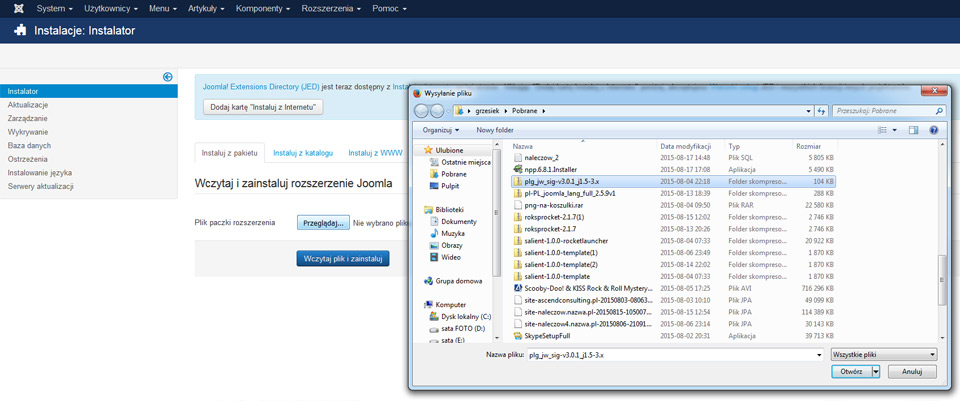Select the Instaluj z pakietu tab
Screen dimensions: 960x401
[x=230, y=153]
